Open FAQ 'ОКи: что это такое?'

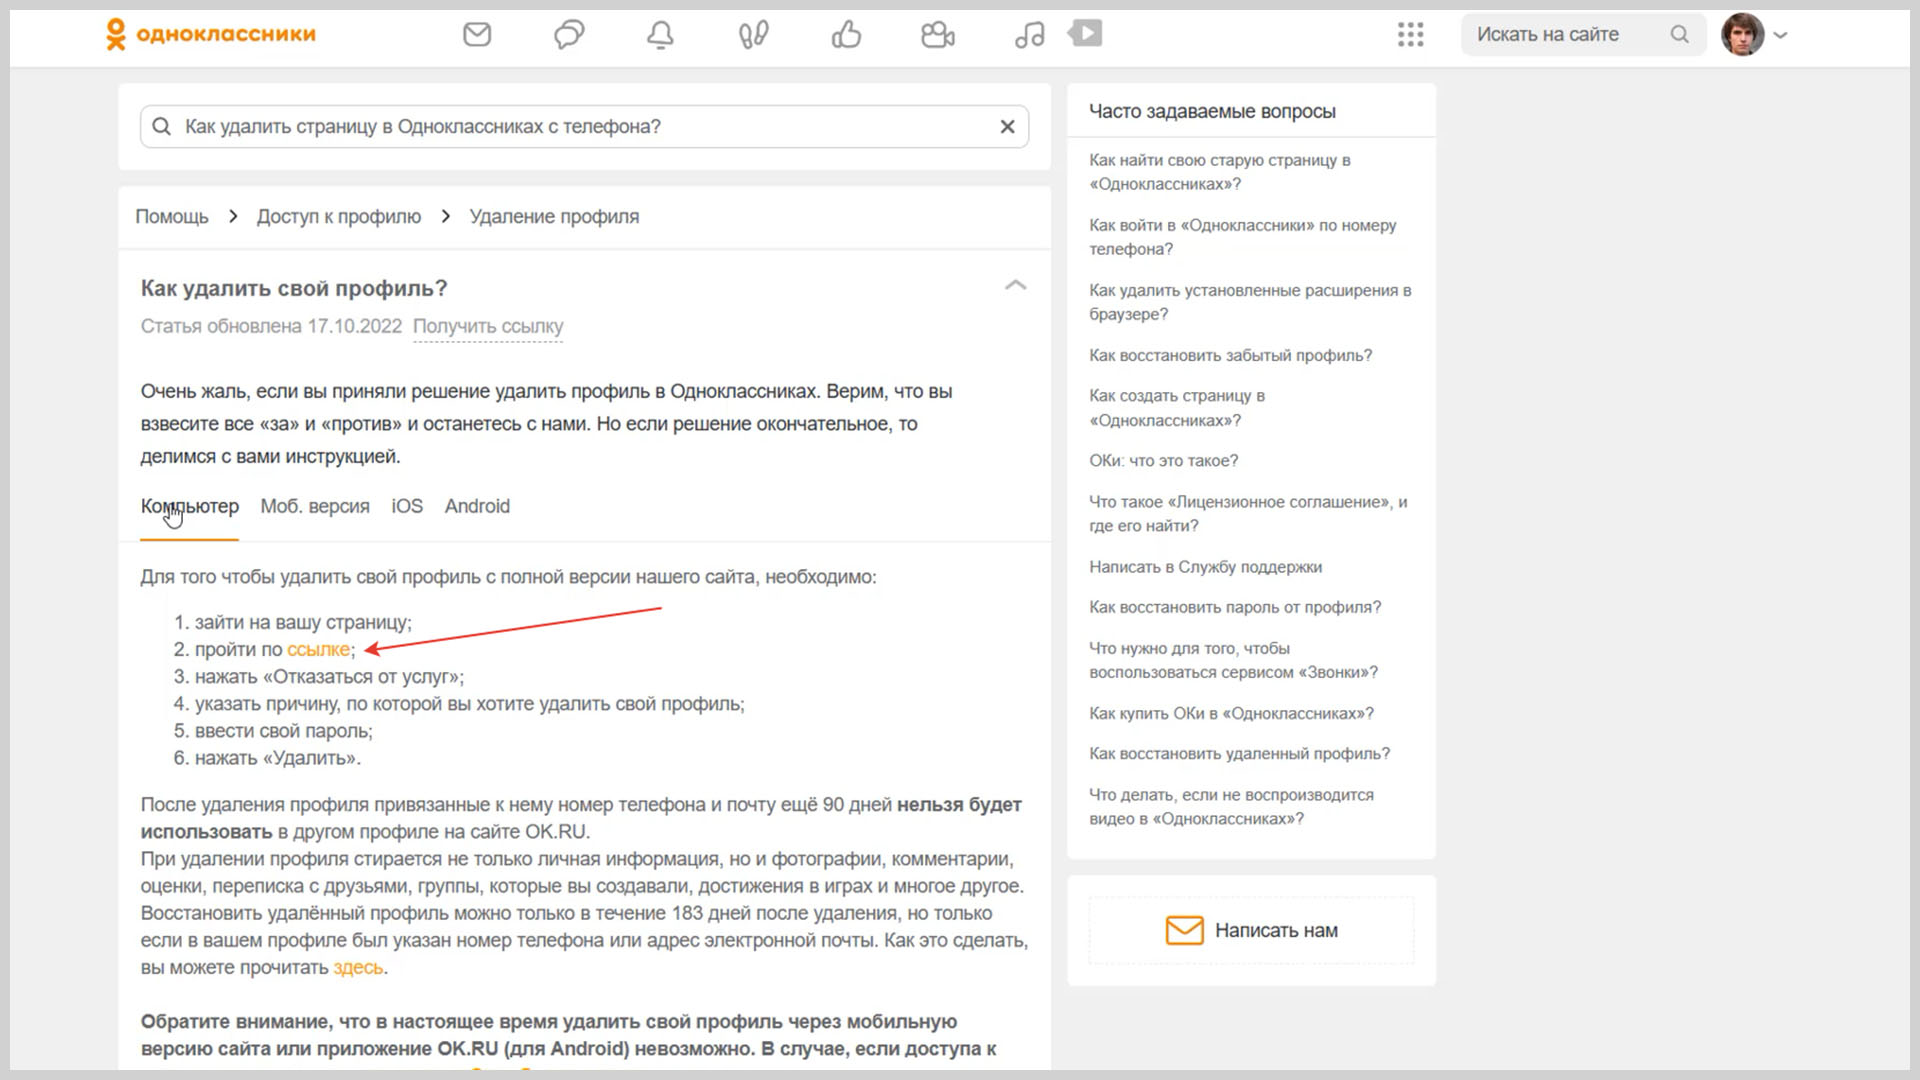[x=1164, y=461]
